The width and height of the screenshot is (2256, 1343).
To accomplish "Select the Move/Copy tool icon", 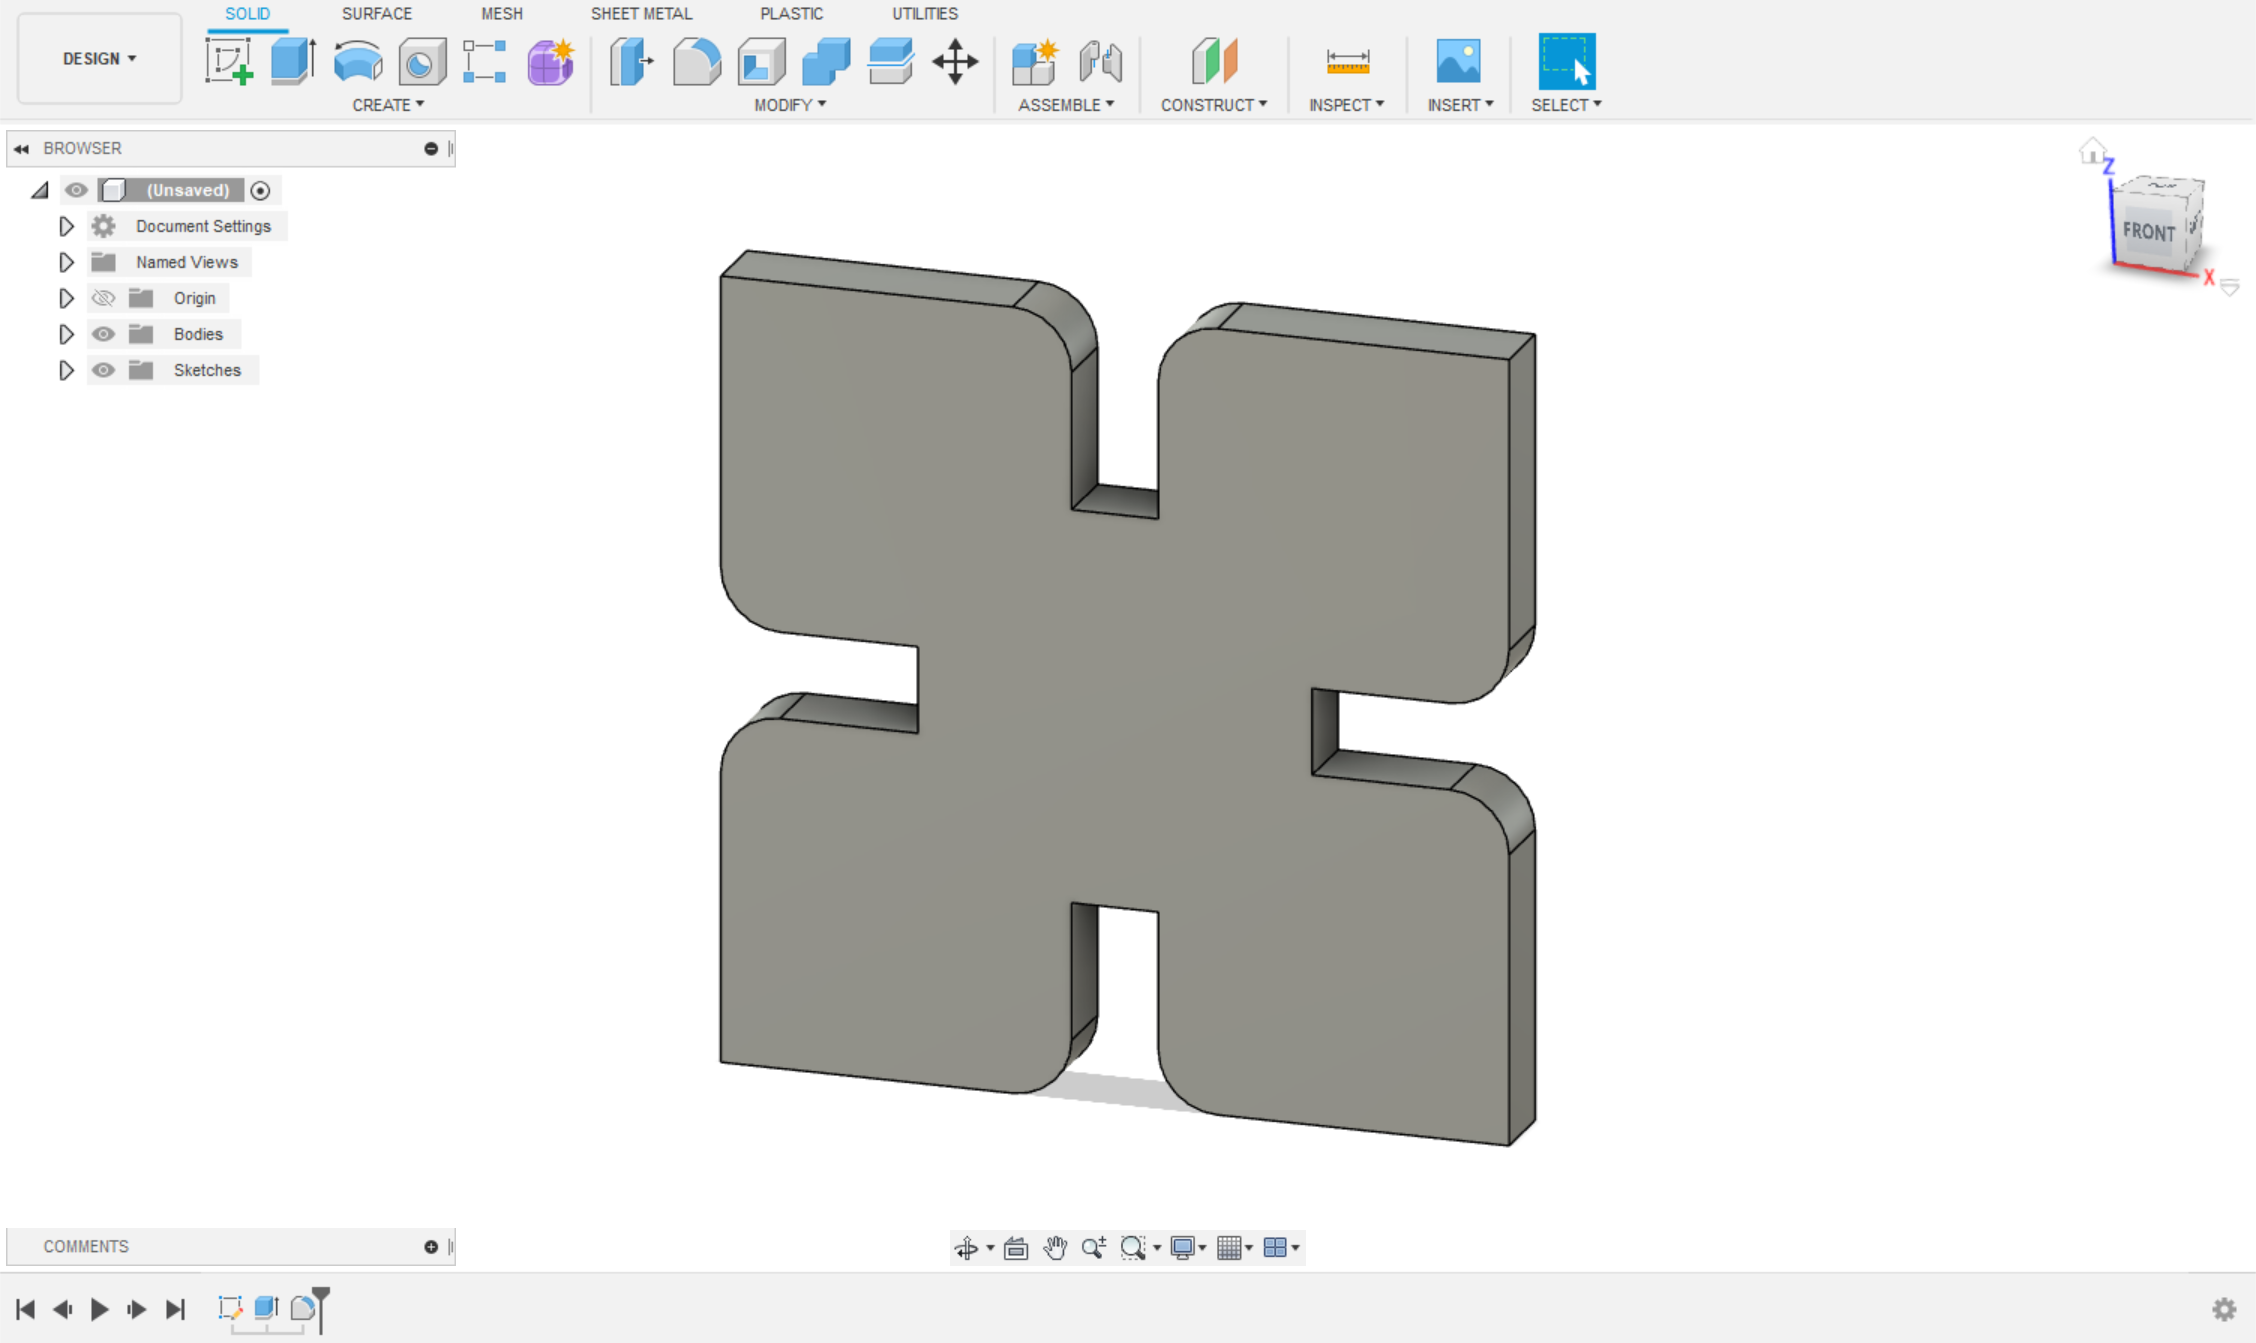I will (955, 61).
